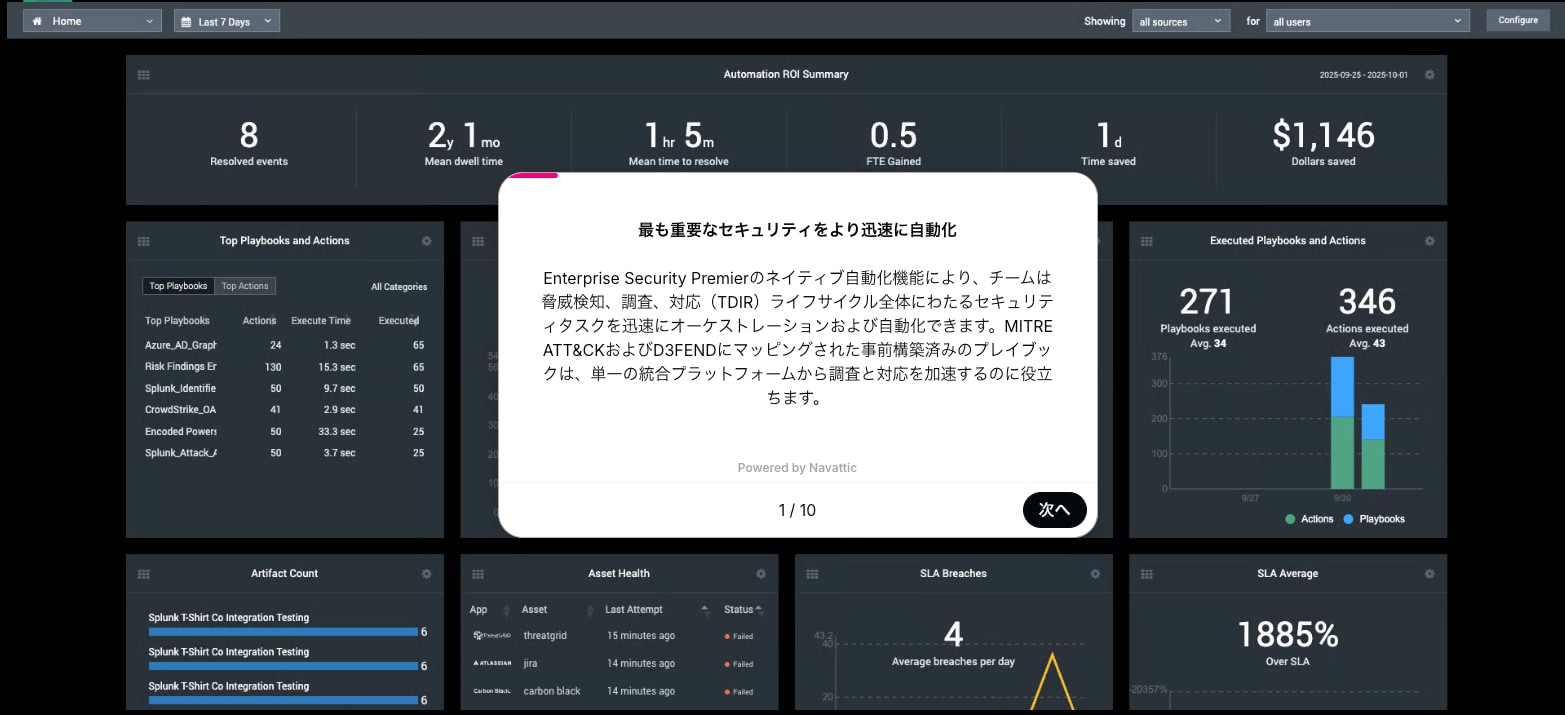Click the threatgrid asset name
Viewport: 1565px width, 715px height.
[545, 636]
